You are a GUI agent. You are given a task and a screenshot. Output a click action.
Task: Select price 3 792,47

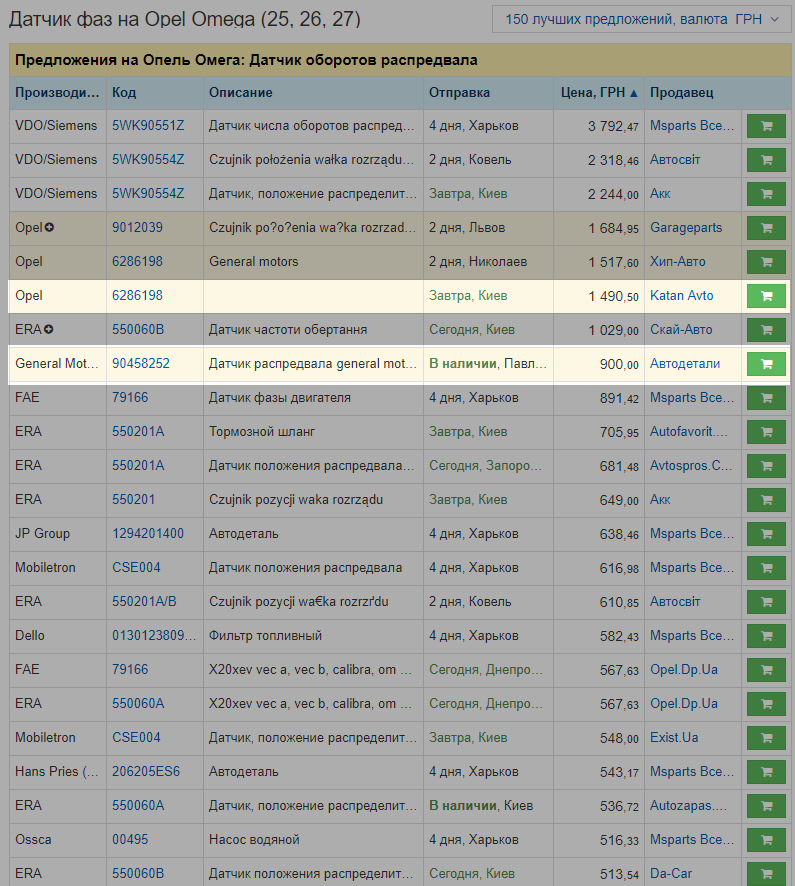point(613,126)
